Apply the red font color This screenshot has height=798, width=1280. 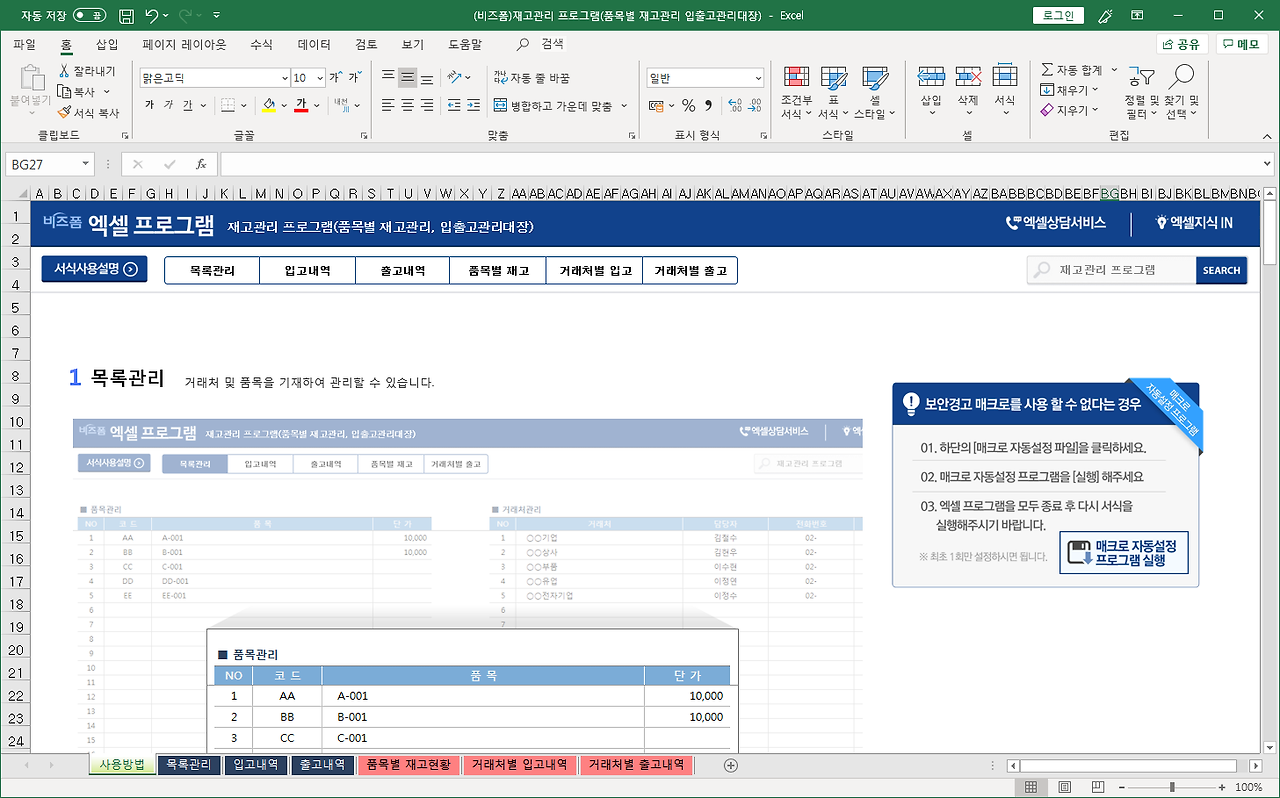click(x=301, y=105)
